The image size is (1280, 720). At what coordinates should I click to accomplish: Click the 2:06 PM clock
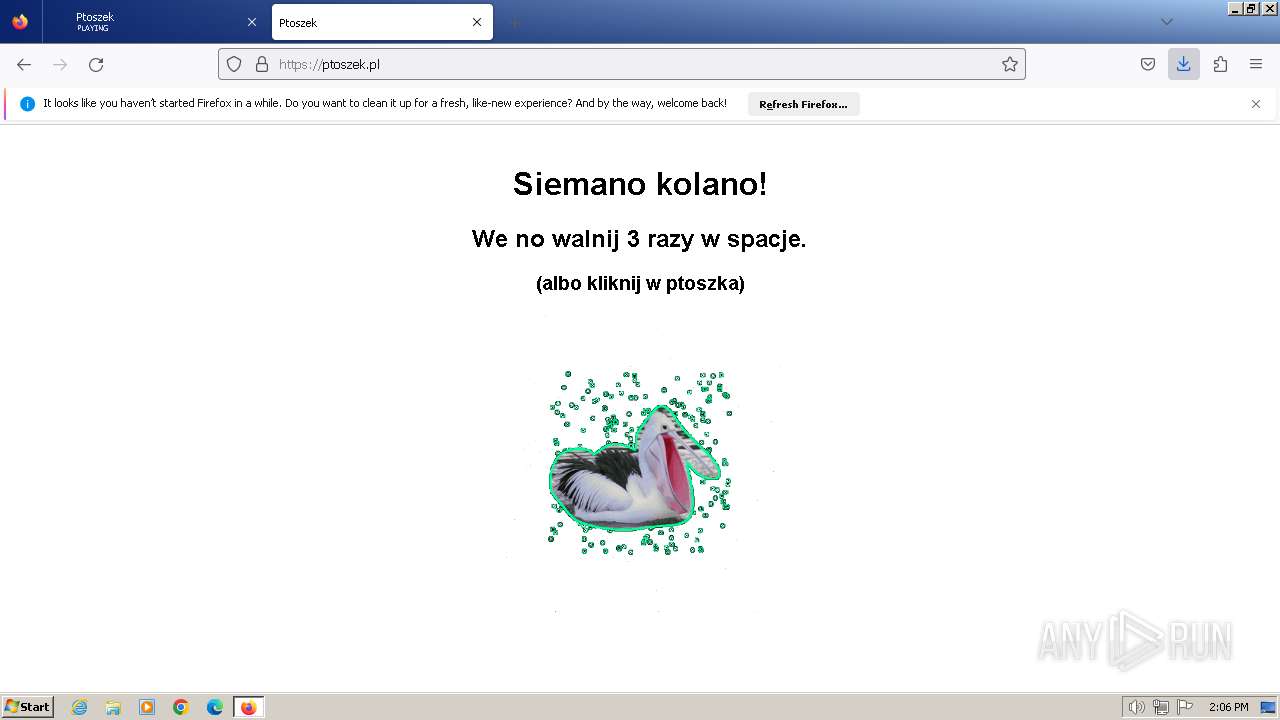pos(1228,707)
